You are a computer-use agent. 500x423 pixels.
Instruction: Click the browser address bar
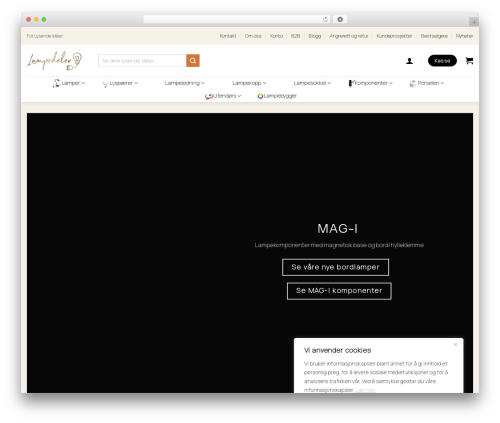(x=236, y=19)
